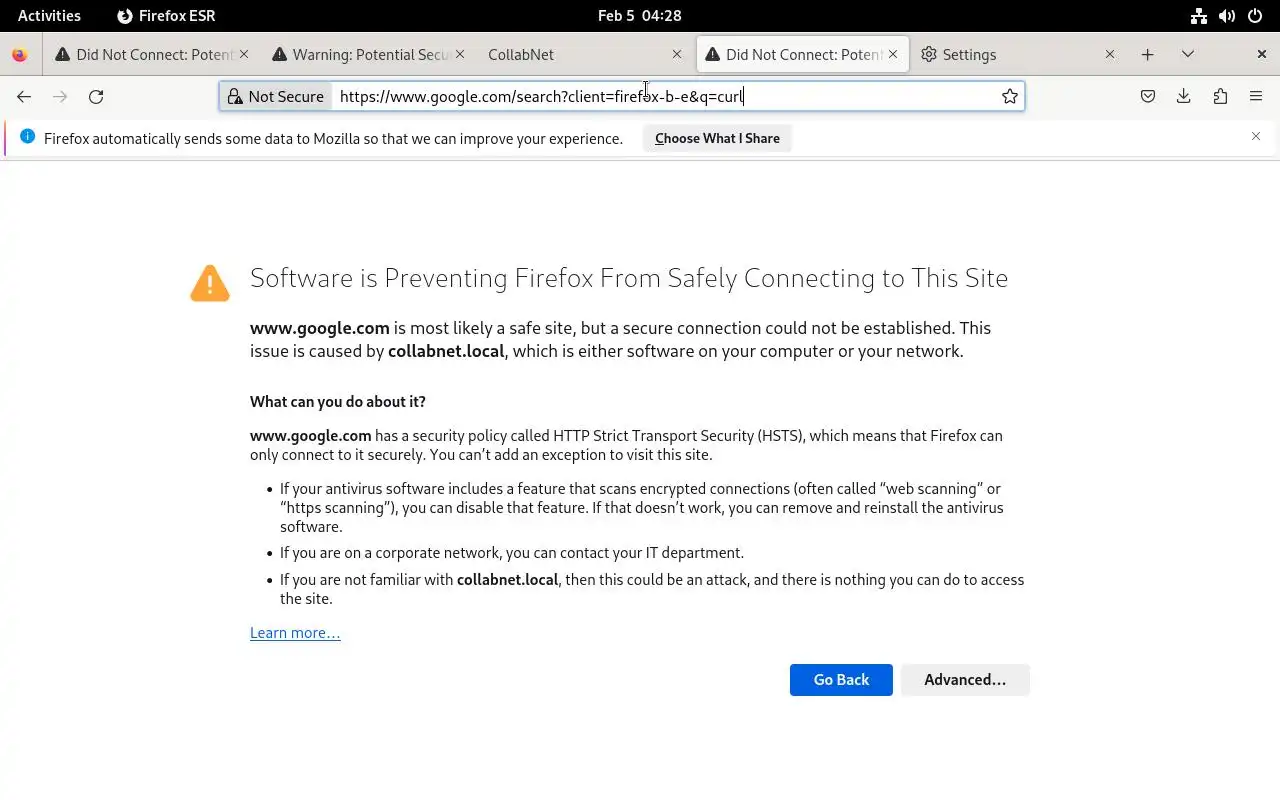
Task: Open the Learn more… link
Action: pyautogui.click(x=295, y=633)
